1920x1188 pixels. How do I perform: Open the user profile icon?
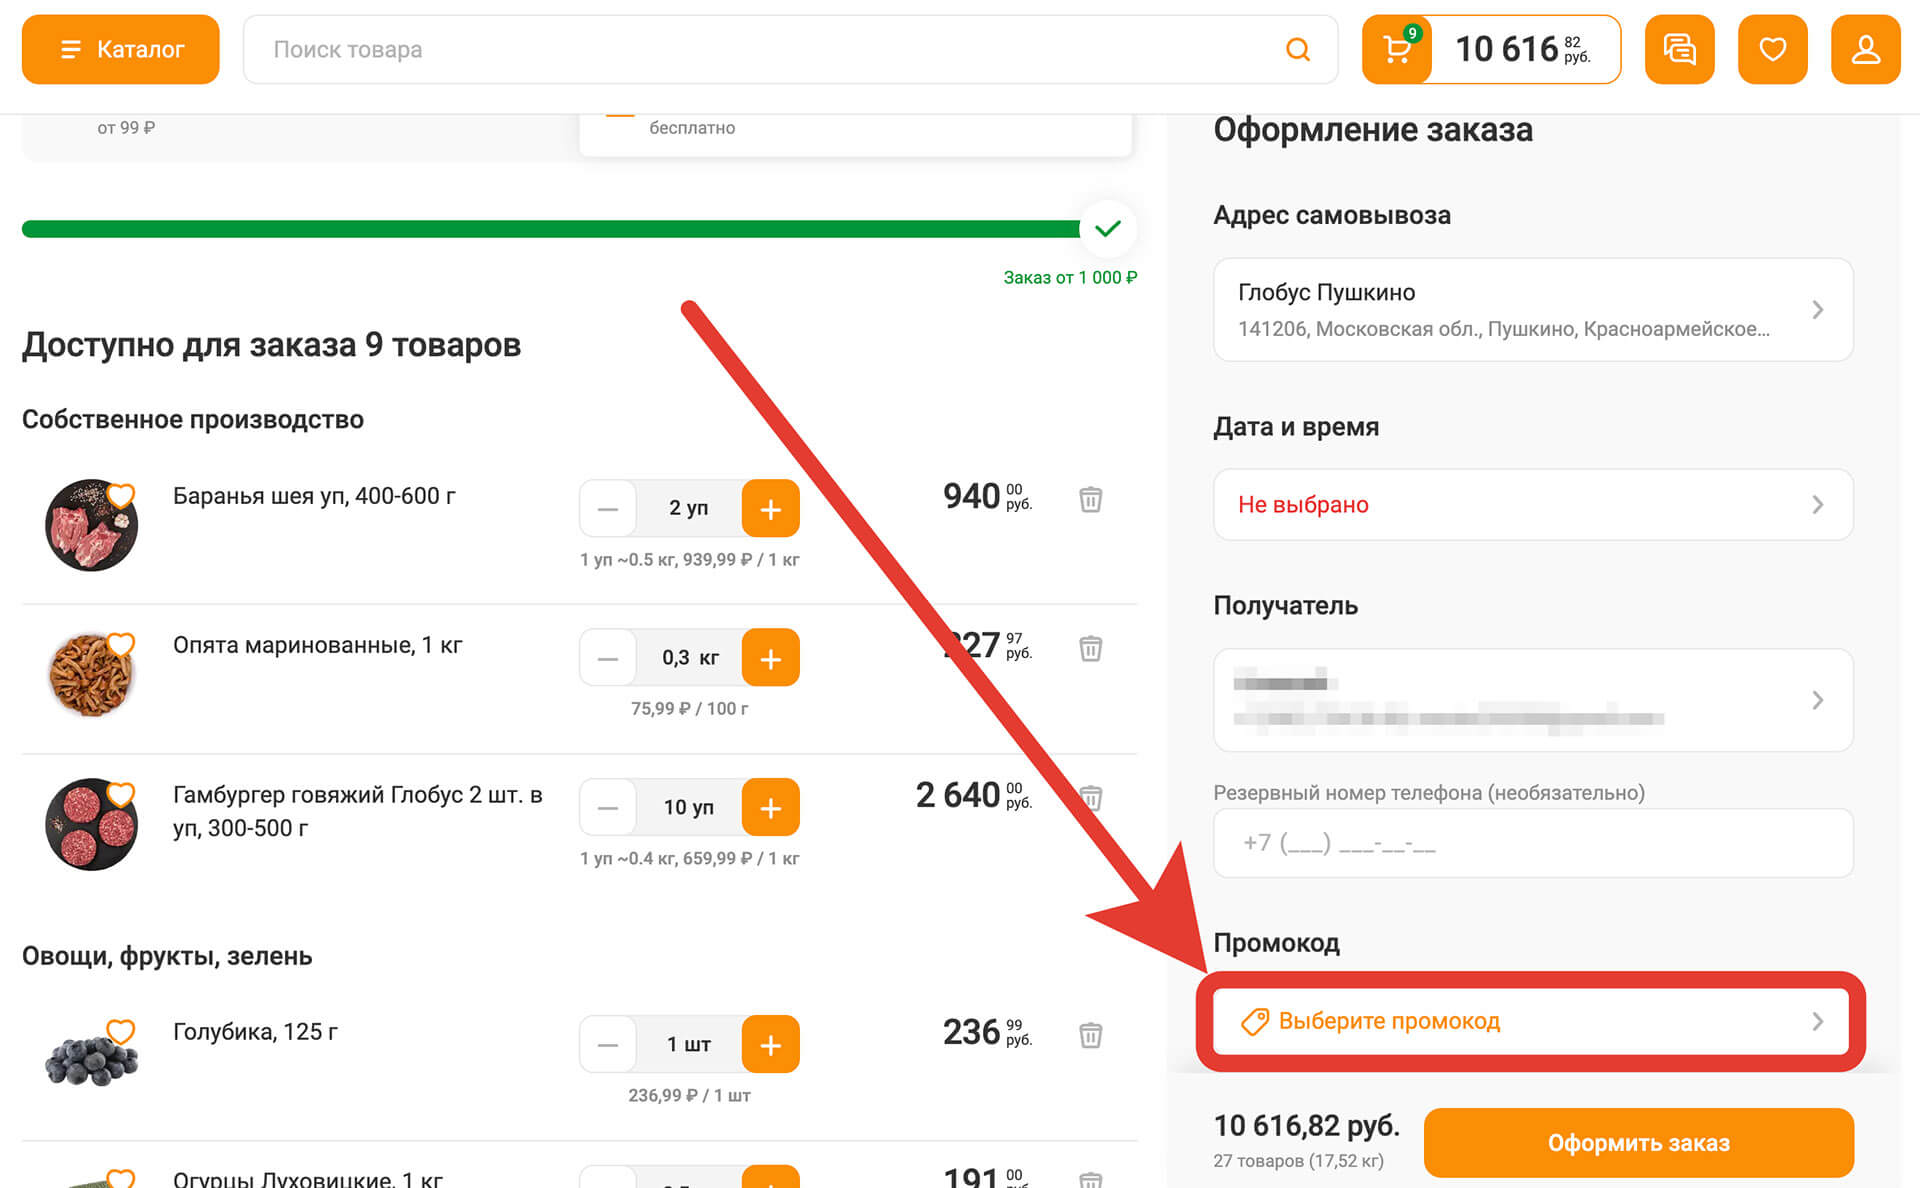[1866, 49]
